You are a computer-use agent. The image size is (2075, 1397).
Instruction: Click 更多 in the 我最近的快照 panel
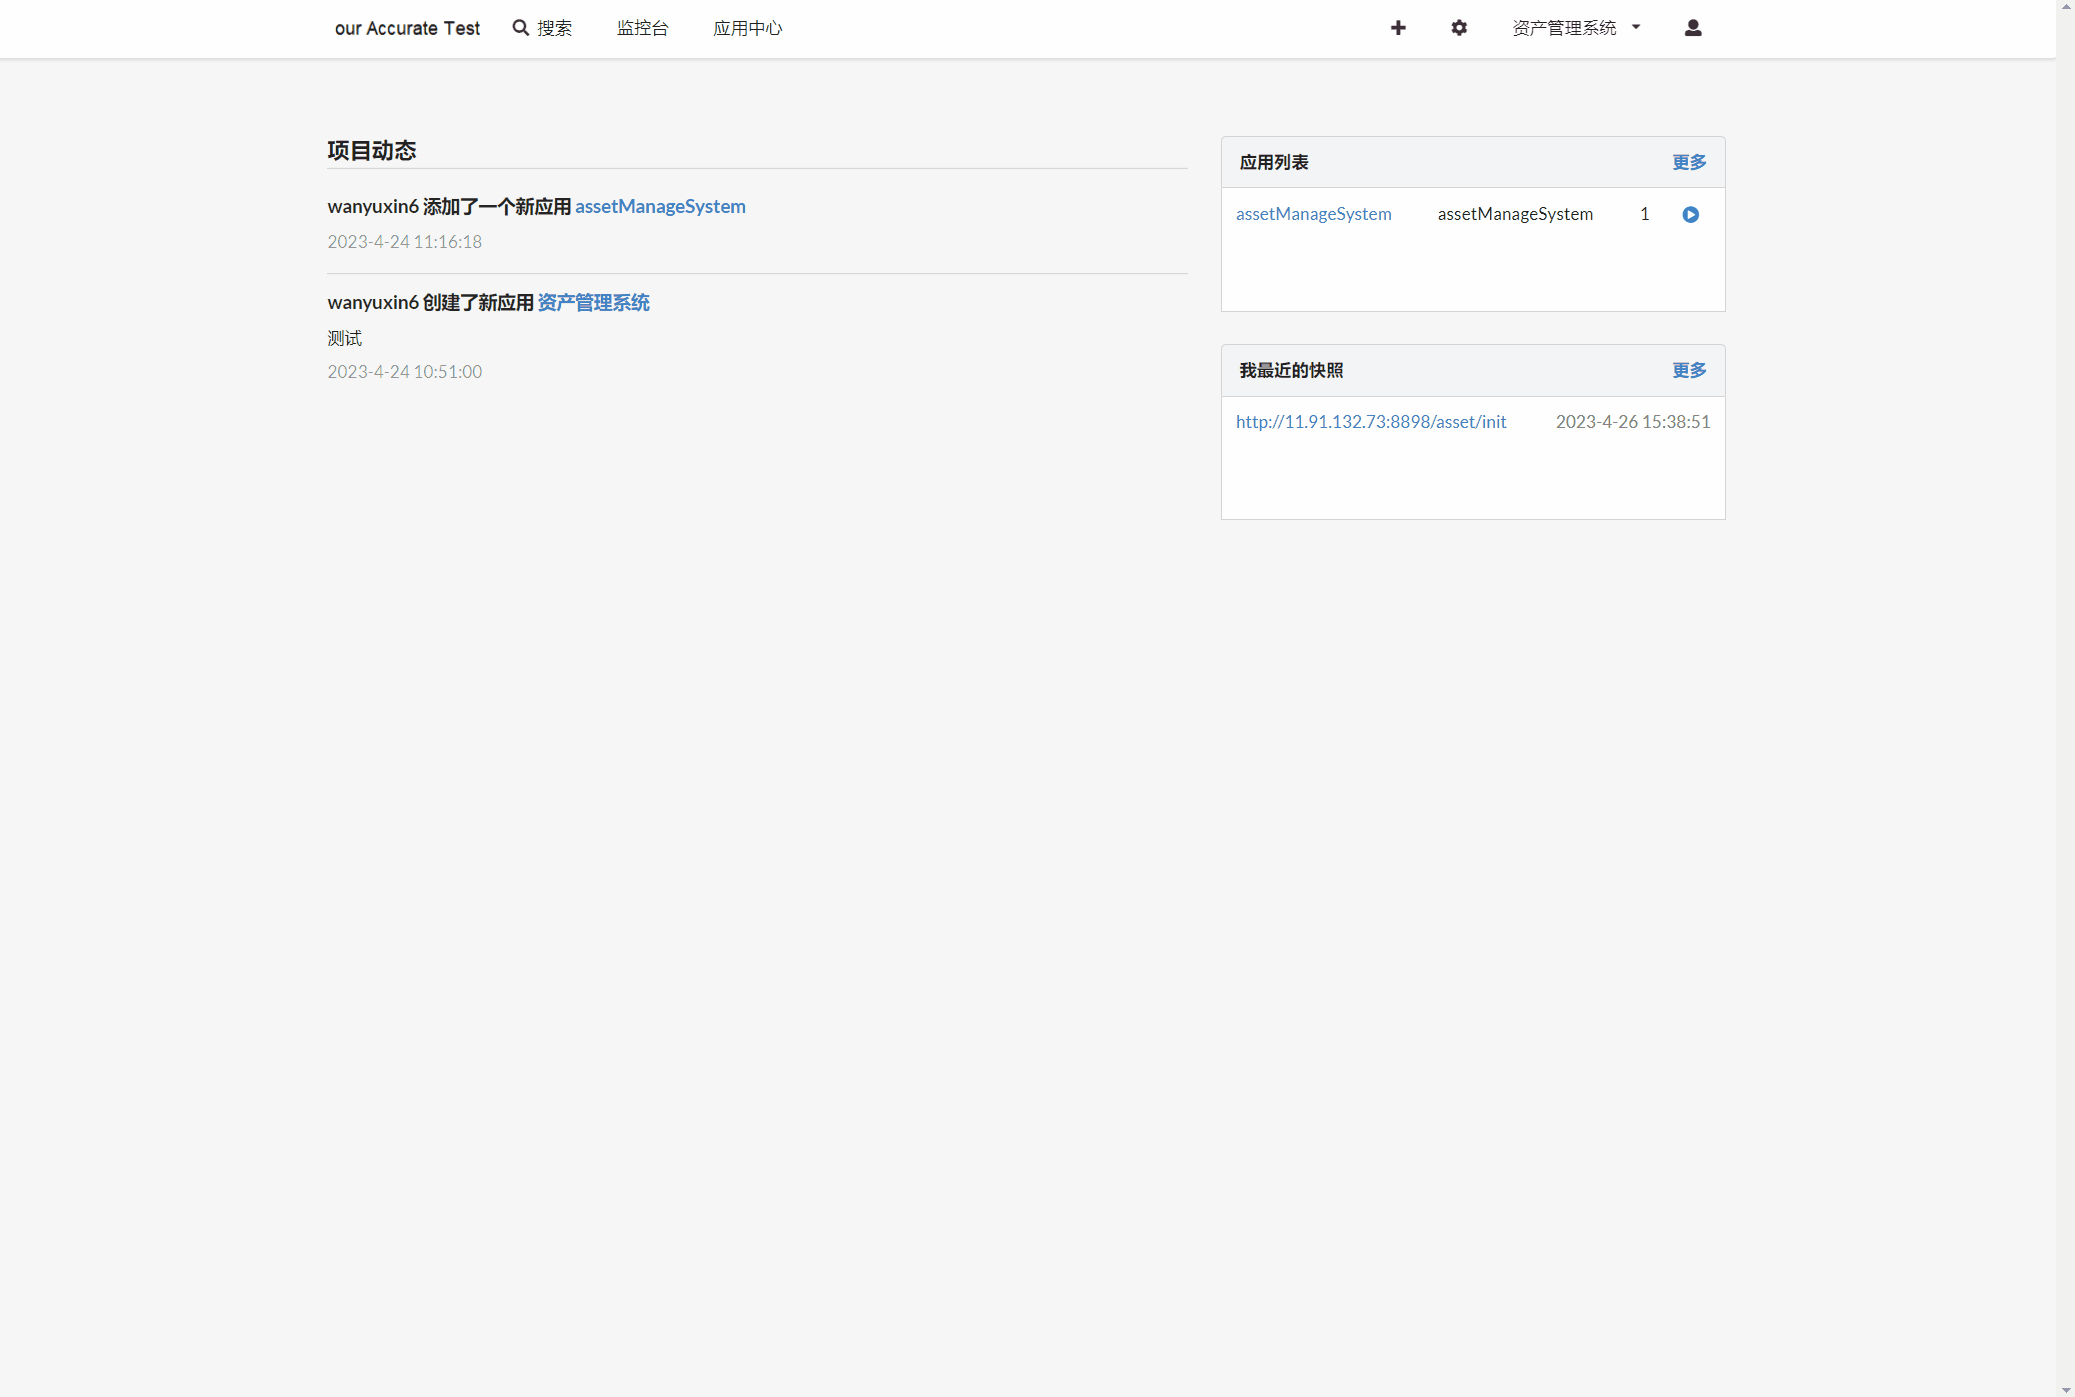click(x=1689, y=370)
